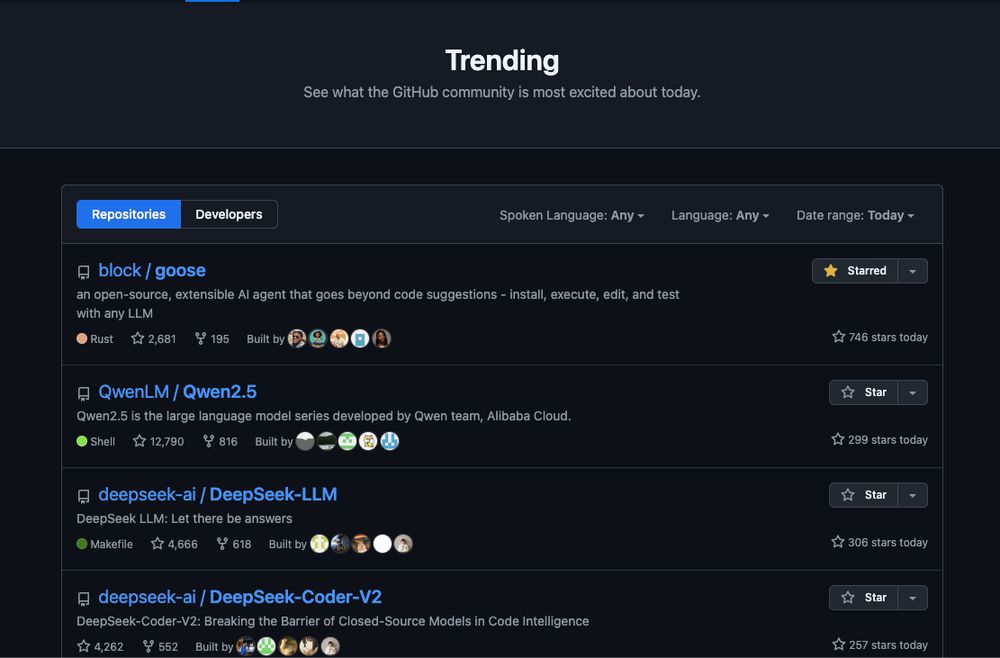Expand the star list dropdown for DeepSeek-LLM
Screen dimensions: 1000x658
[913, 495]
